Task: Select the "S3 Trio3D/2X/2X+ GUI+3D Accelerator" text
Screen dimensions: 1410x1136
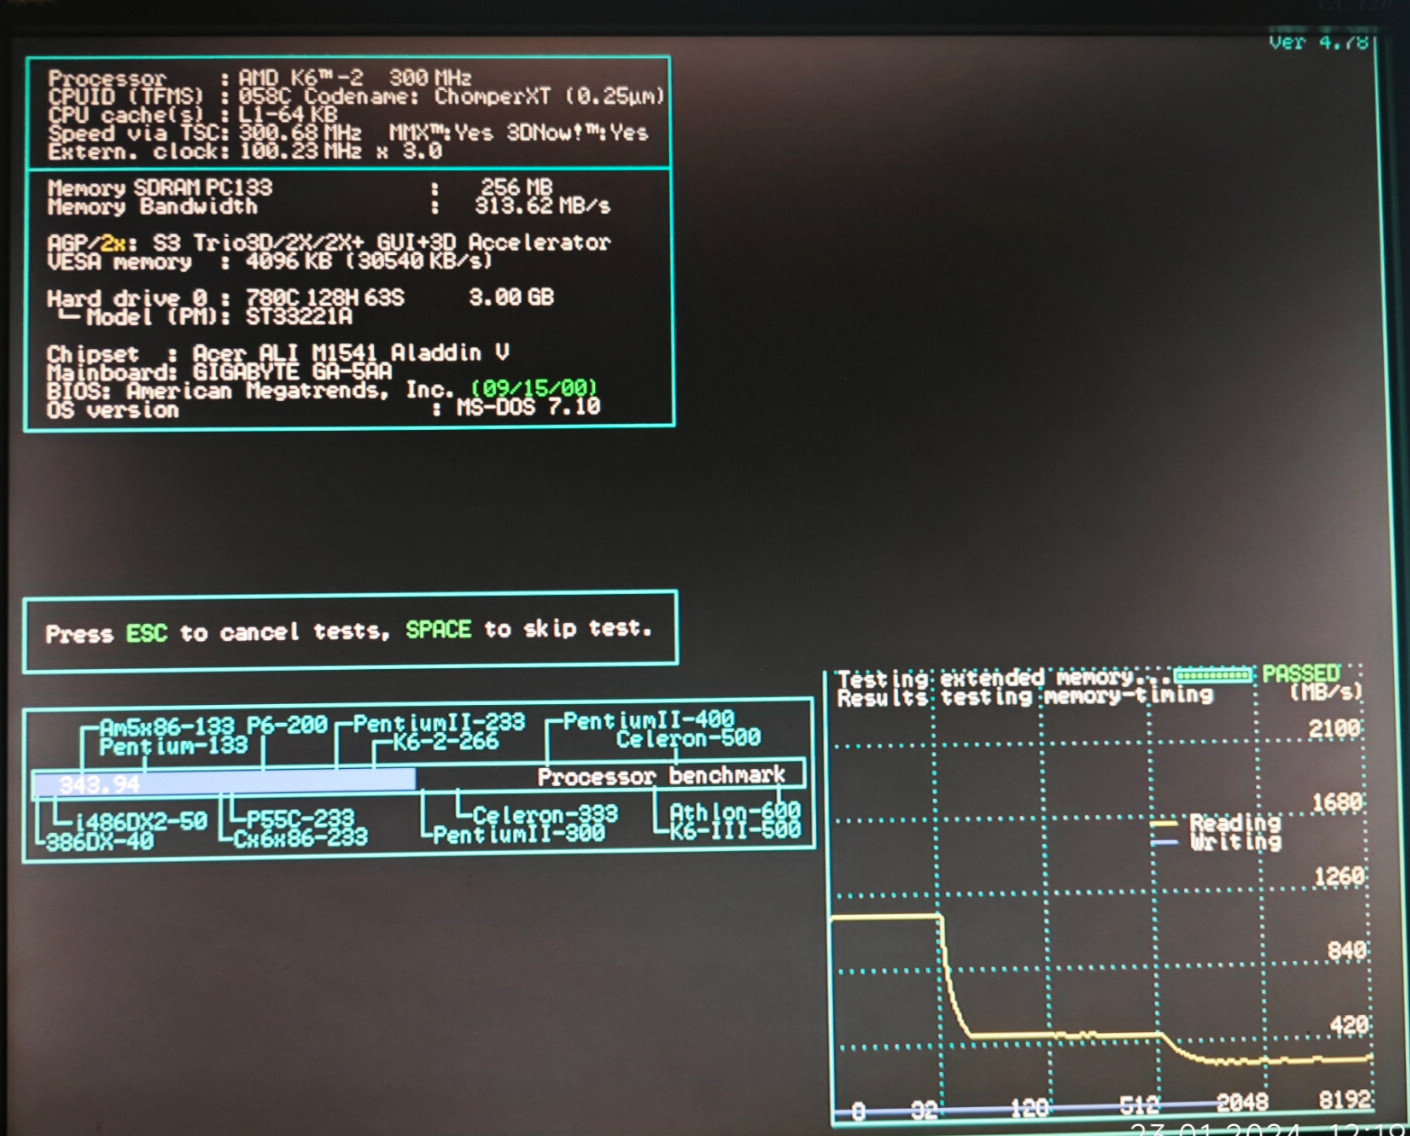Action: point(381,243)
